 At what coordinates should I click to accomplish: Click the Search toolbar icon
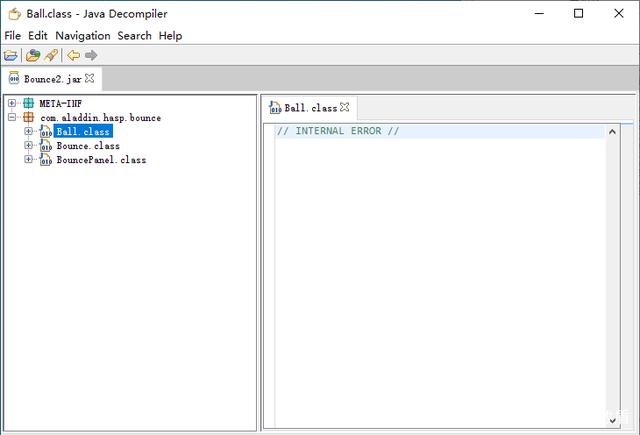tap(50, 55)
